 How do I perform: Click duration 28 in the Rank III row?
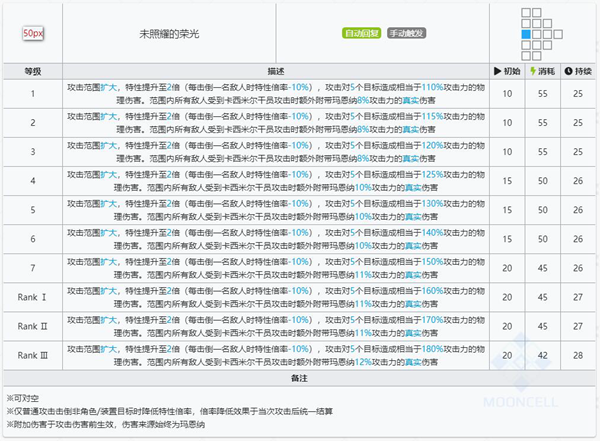pos(578,356)
